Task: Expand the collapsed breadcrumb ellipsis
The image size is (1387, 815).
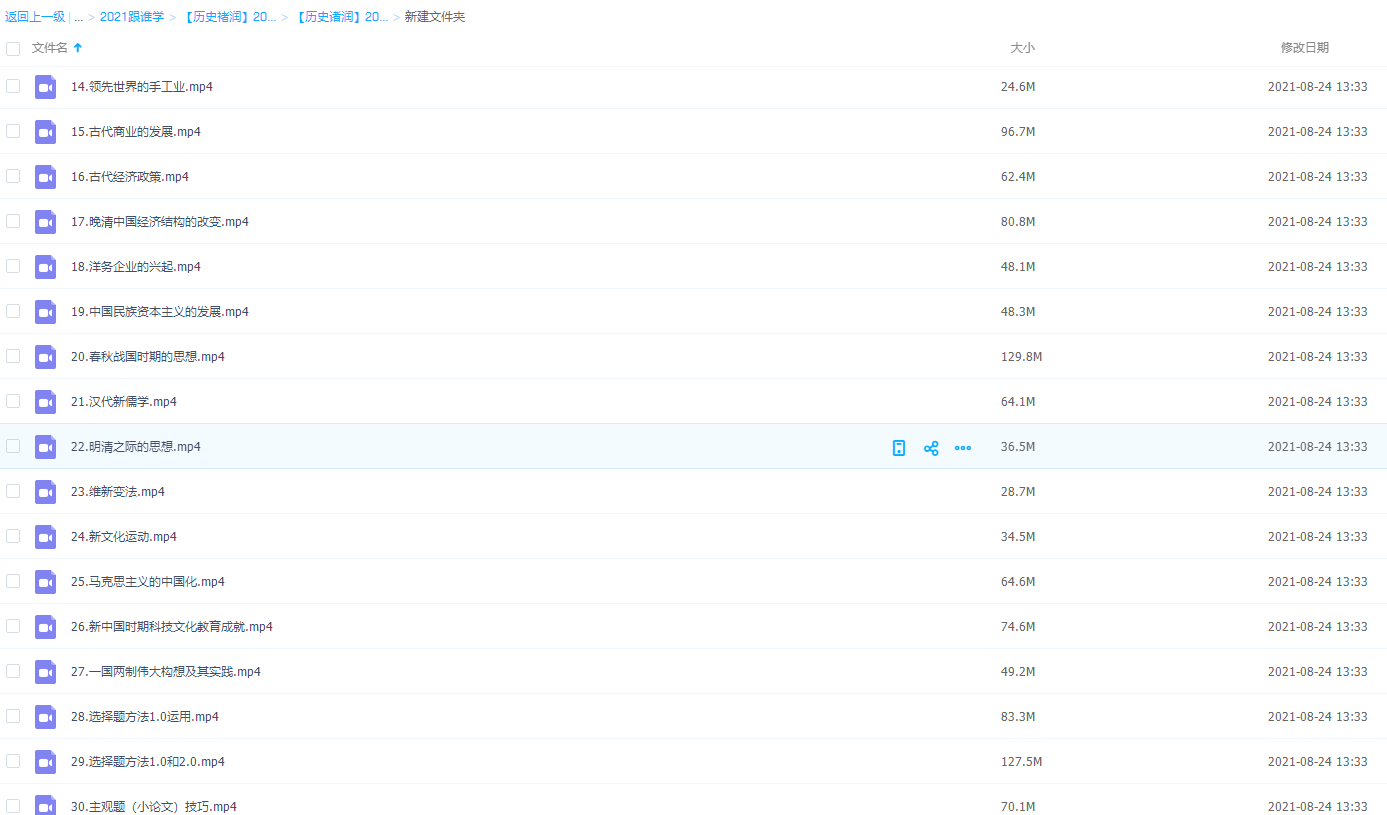Action: (x=79, y=17)
